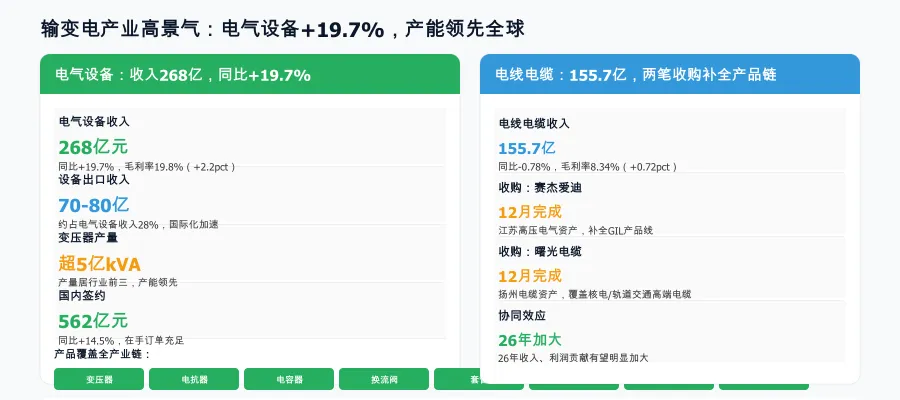Select the 电抗器 green tag

click(194, 380)
